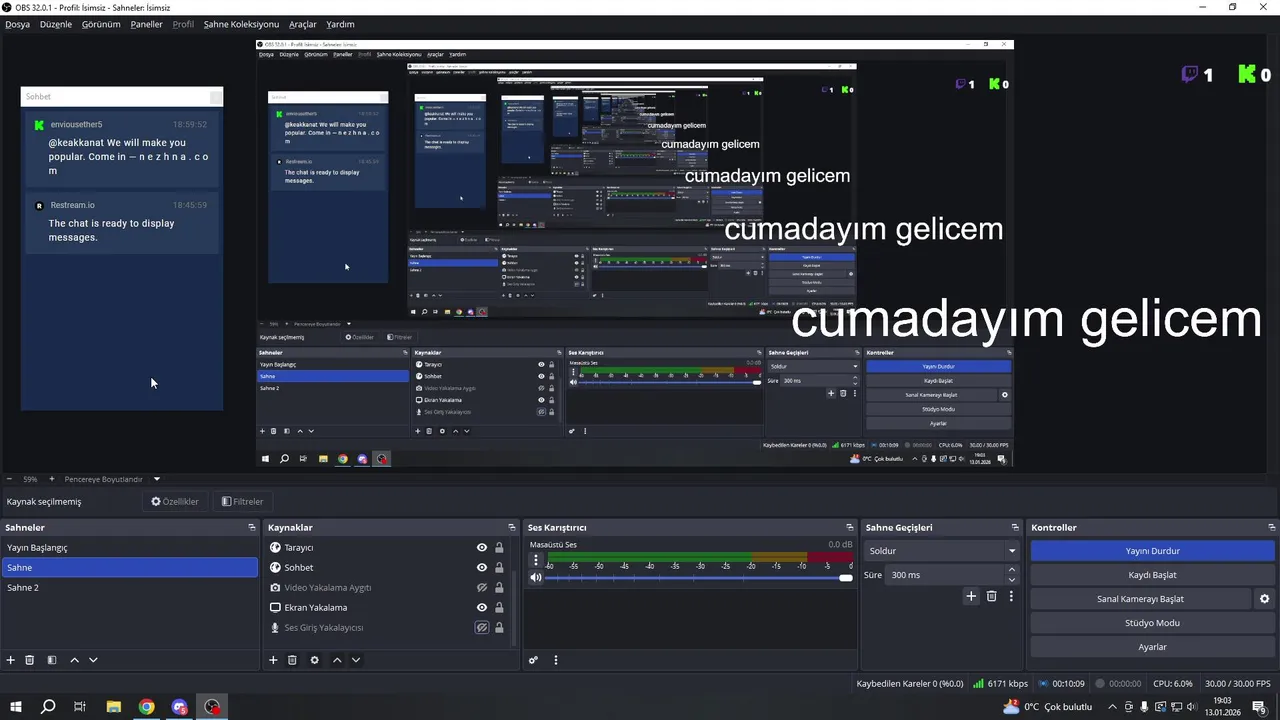Hide the Ekran Yakalama source
Screen dimensions: 1280x720
pyautogui.click(x=482, y=608)
